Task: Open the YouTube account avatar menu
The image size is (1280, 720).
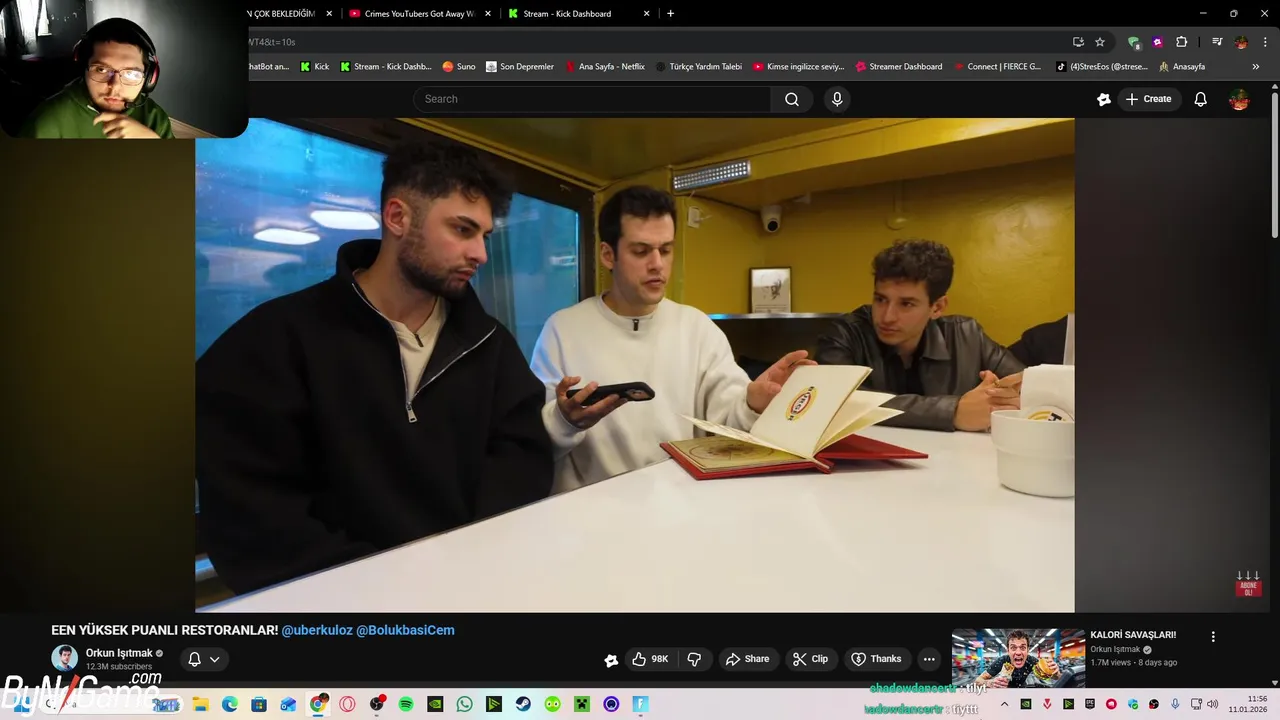Action: pyautogui.click(x=1239, y=99)
